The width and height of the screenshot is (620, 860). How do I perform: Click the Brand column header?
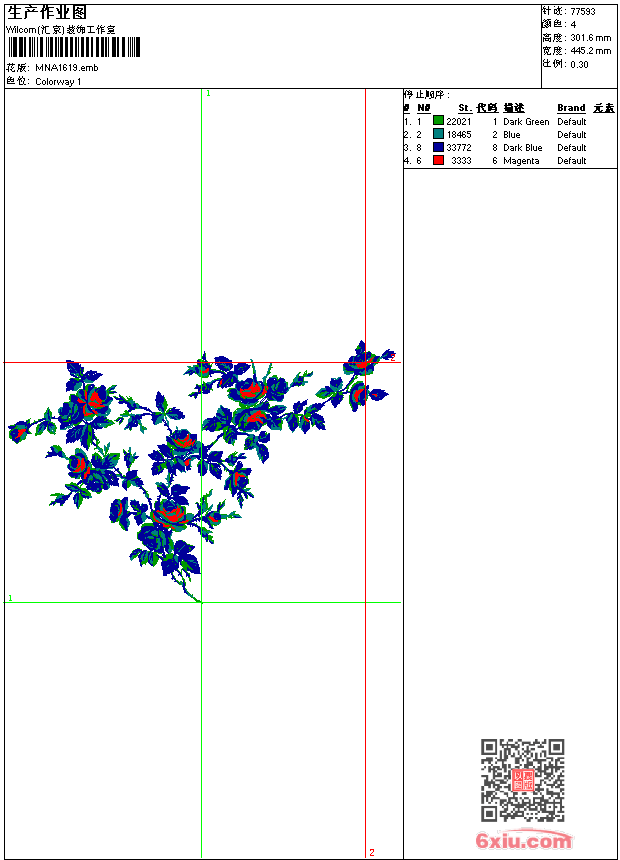click(x=571, y=108)
